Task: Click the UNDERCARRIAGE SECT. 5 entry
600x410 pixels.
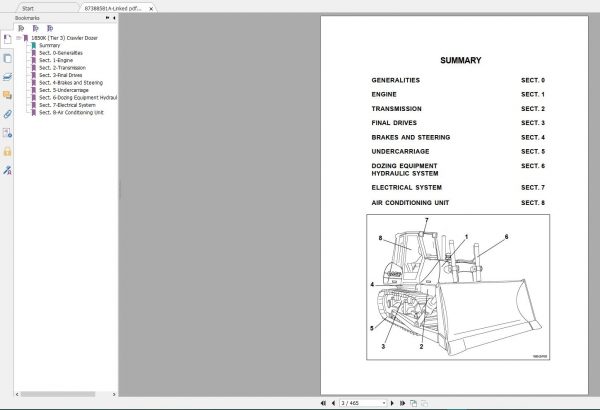Action: 458,152
